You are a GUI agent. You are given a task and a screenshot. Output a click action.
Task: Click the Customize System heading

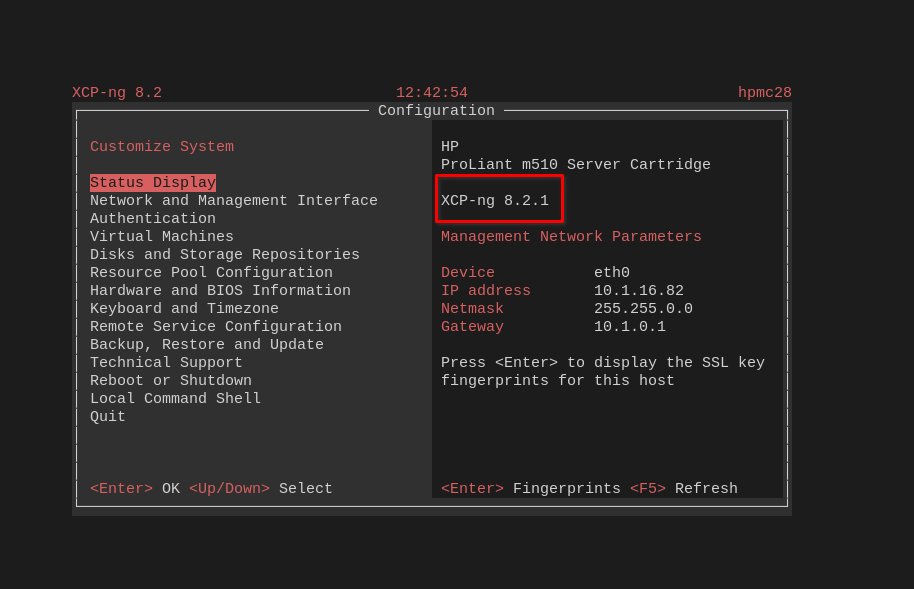[x=161, y=146]
